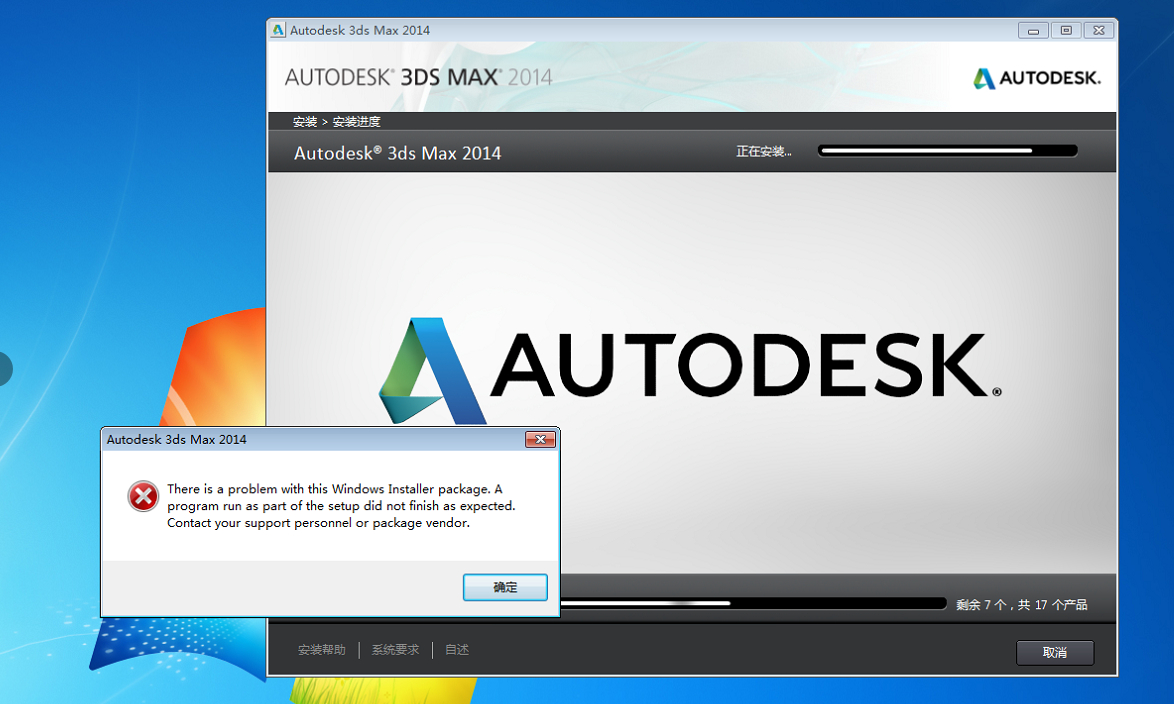Click the 正在安装... status label
Image resolution: width=1174 pixels, height=704 pixels.
[764, 151]
